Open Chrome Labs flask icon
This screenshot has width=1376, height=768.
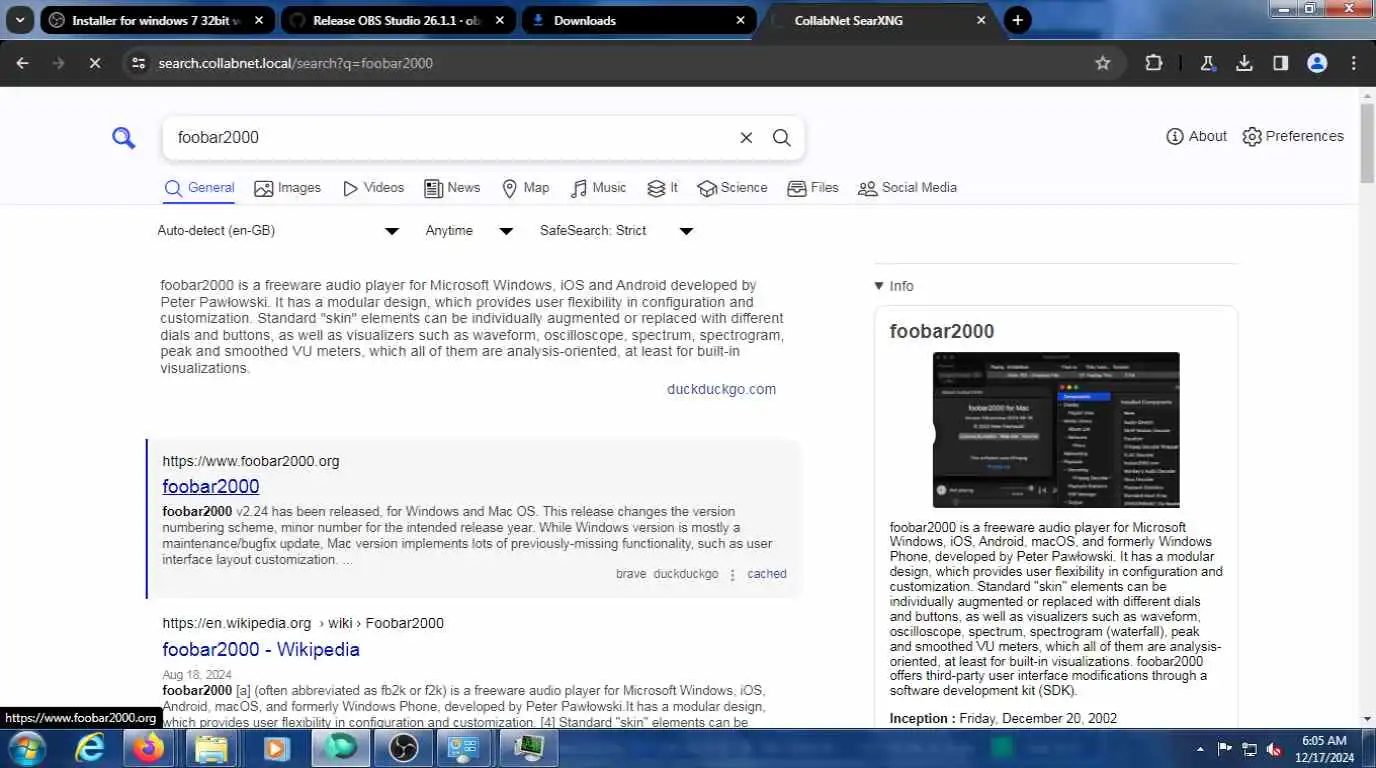(1208, 63)
